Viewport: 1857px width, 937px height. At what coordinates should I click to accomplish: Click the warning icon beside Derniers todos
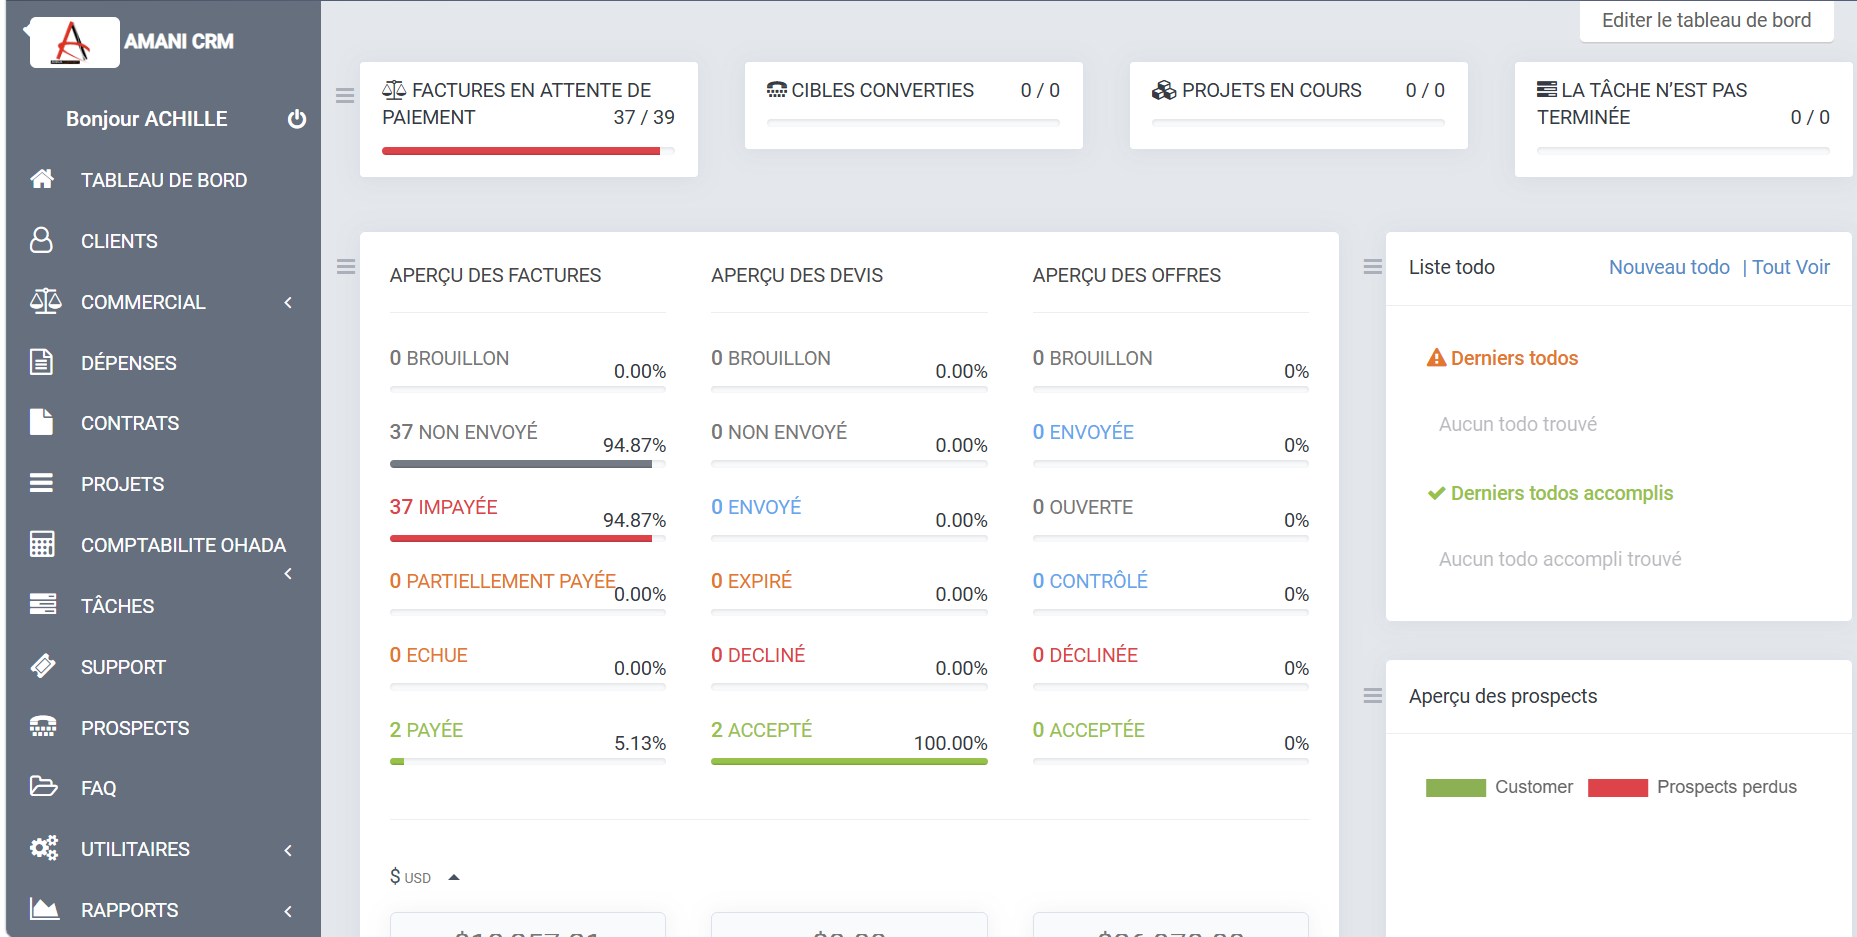[x=1437, y=358]
